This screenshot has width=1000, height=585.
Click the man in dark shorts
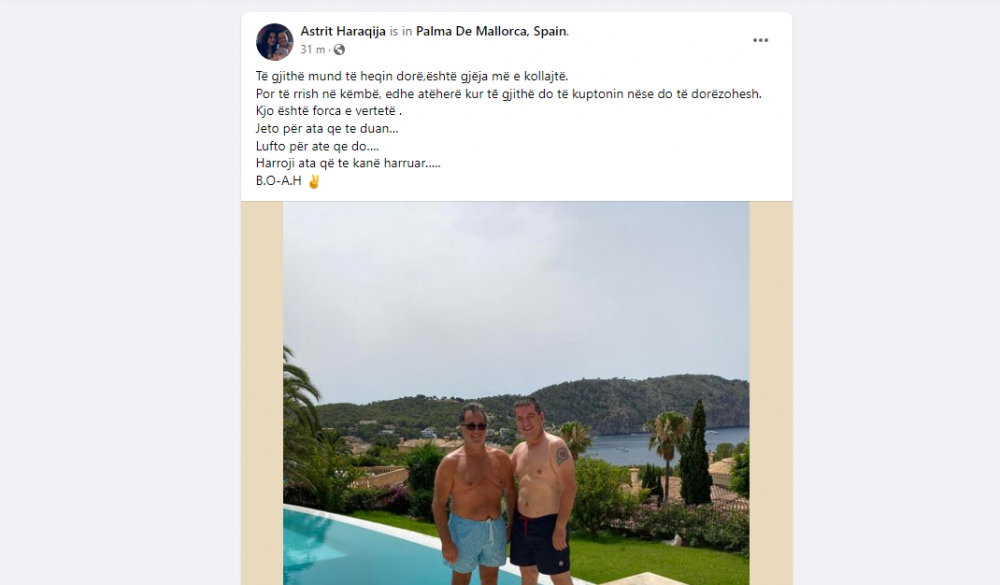coord(540,495)
